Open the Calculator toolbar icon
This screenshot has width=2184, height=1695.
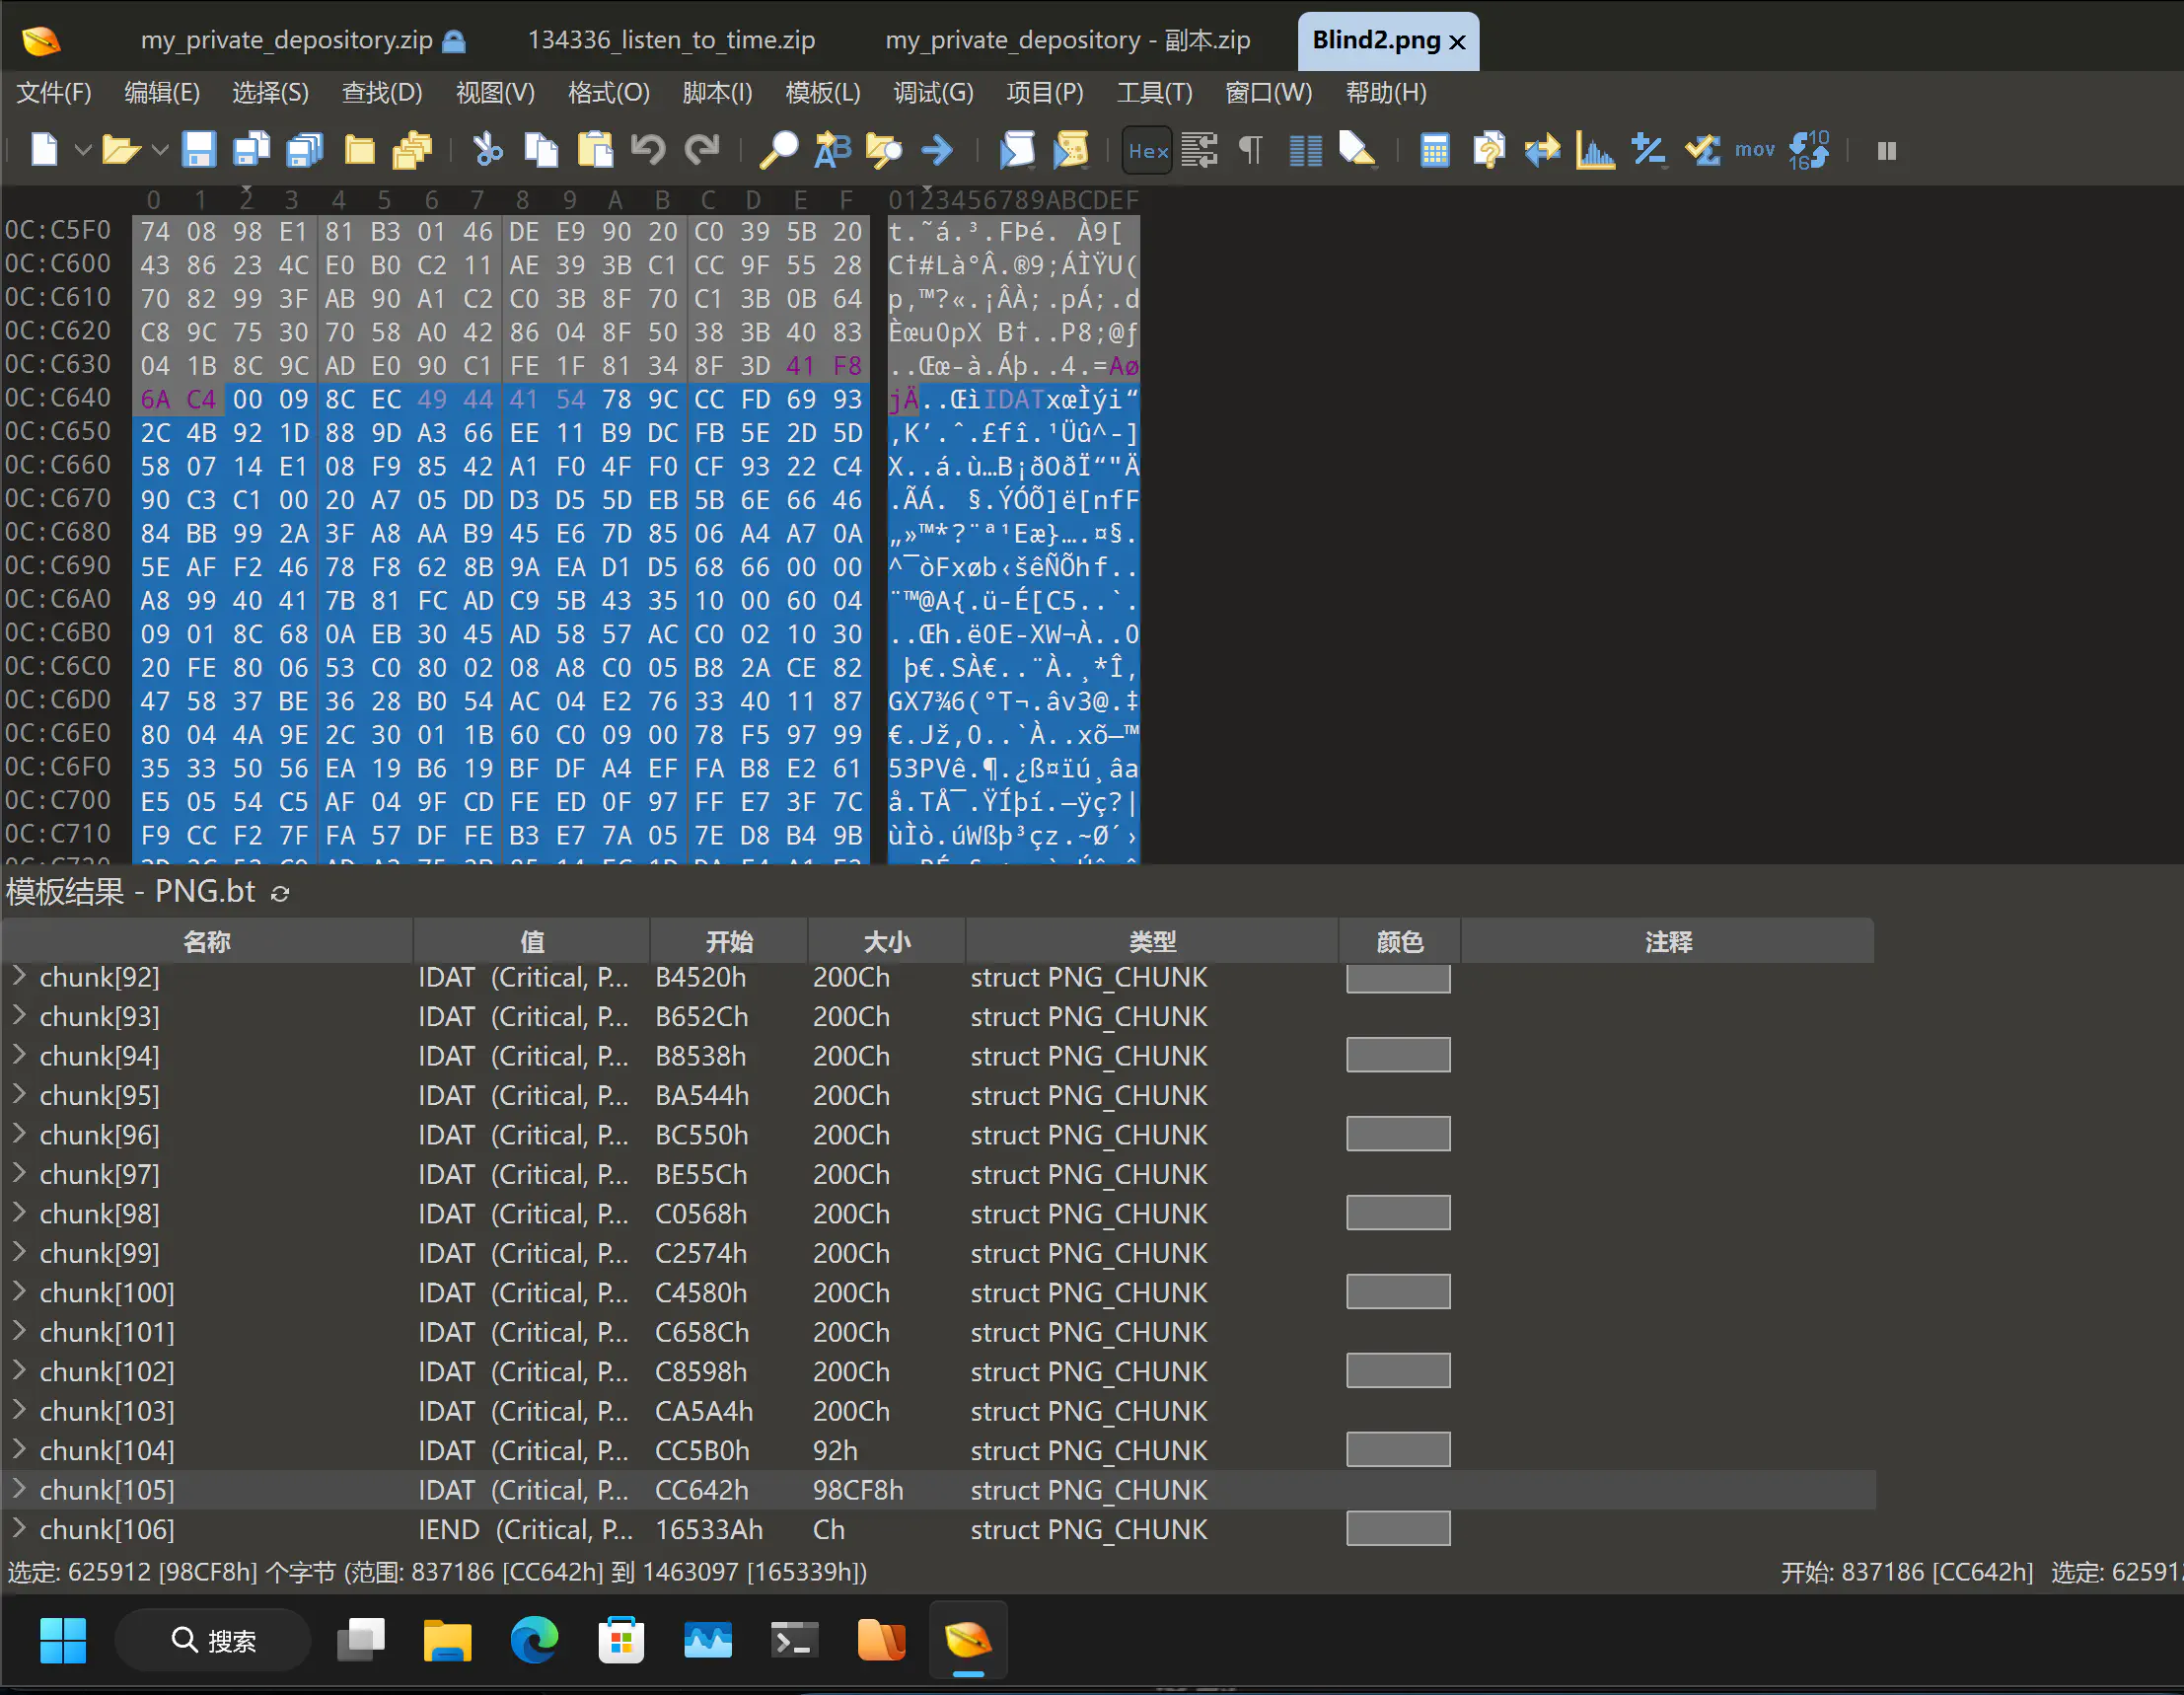[1434, 150]
